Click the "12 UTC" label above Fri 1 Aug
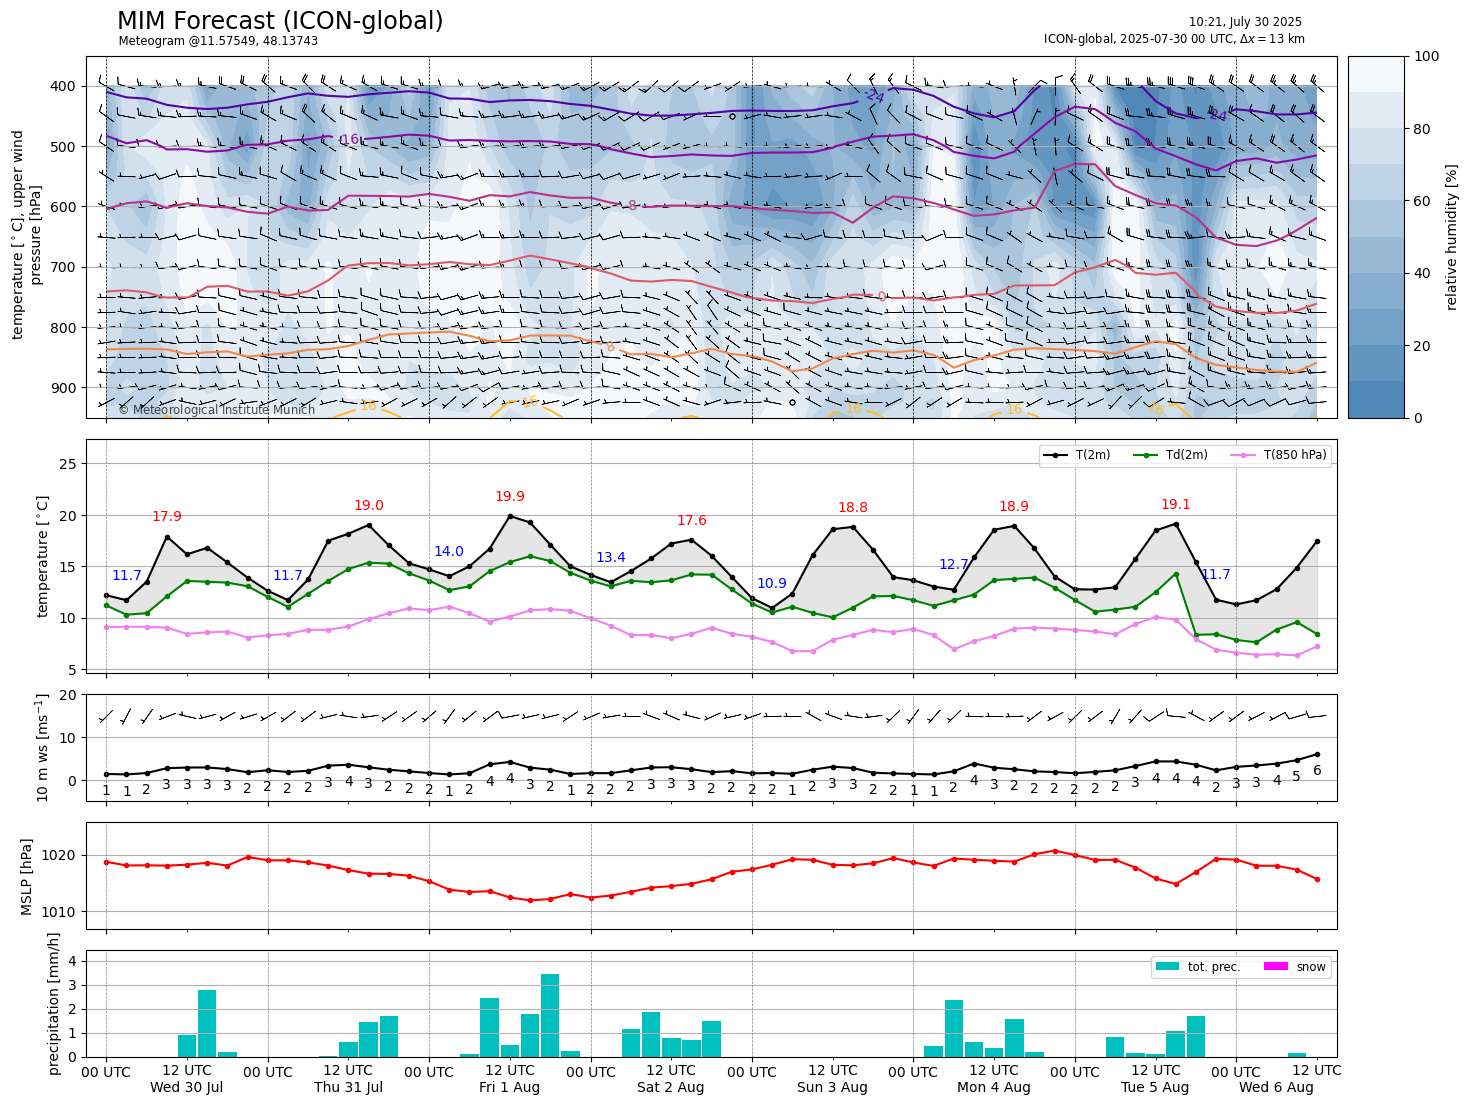Image resolution: width=1469 pixels, height=1105 pixels. pyautogui.click(x=510, y=1071)
